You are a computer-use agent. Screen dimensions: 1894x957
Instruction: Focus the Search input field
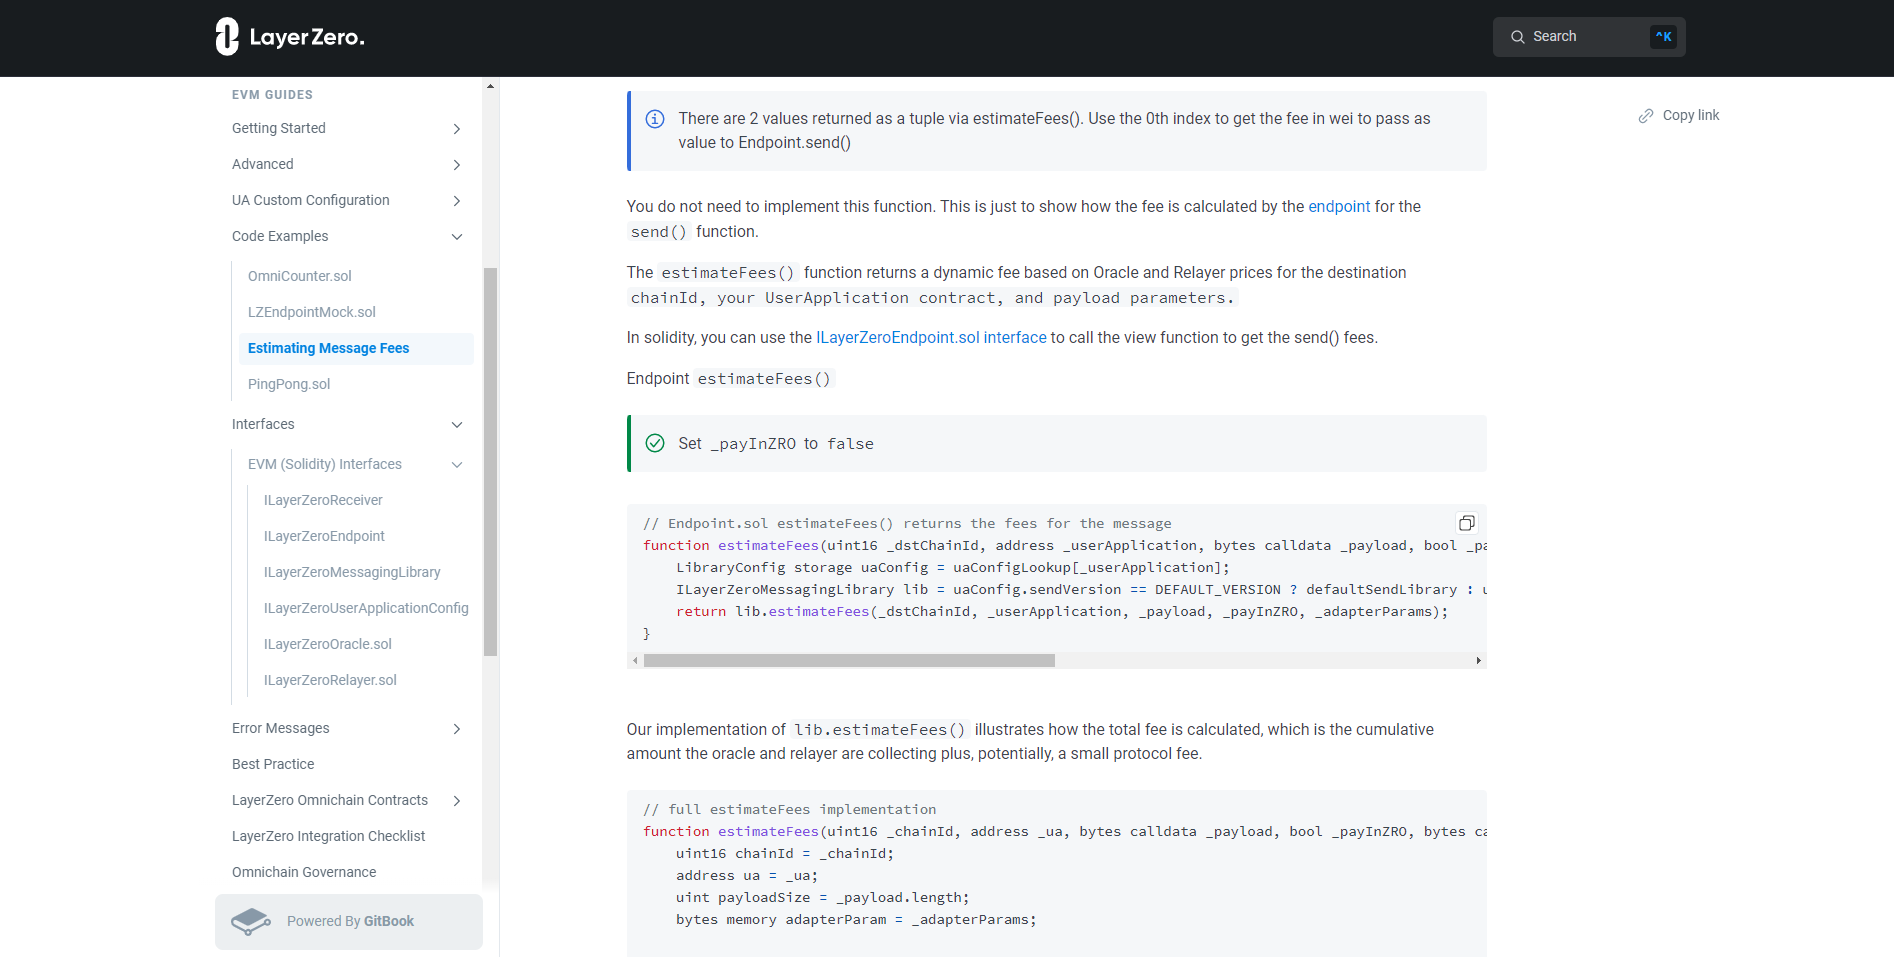click(1589, 37)
